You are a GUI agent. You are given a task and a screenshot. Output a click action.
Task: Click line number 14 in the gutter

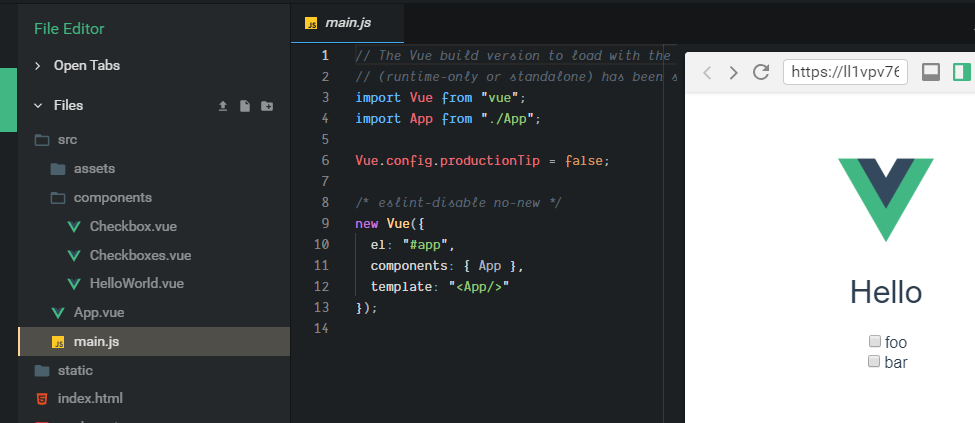click(321, 328)
